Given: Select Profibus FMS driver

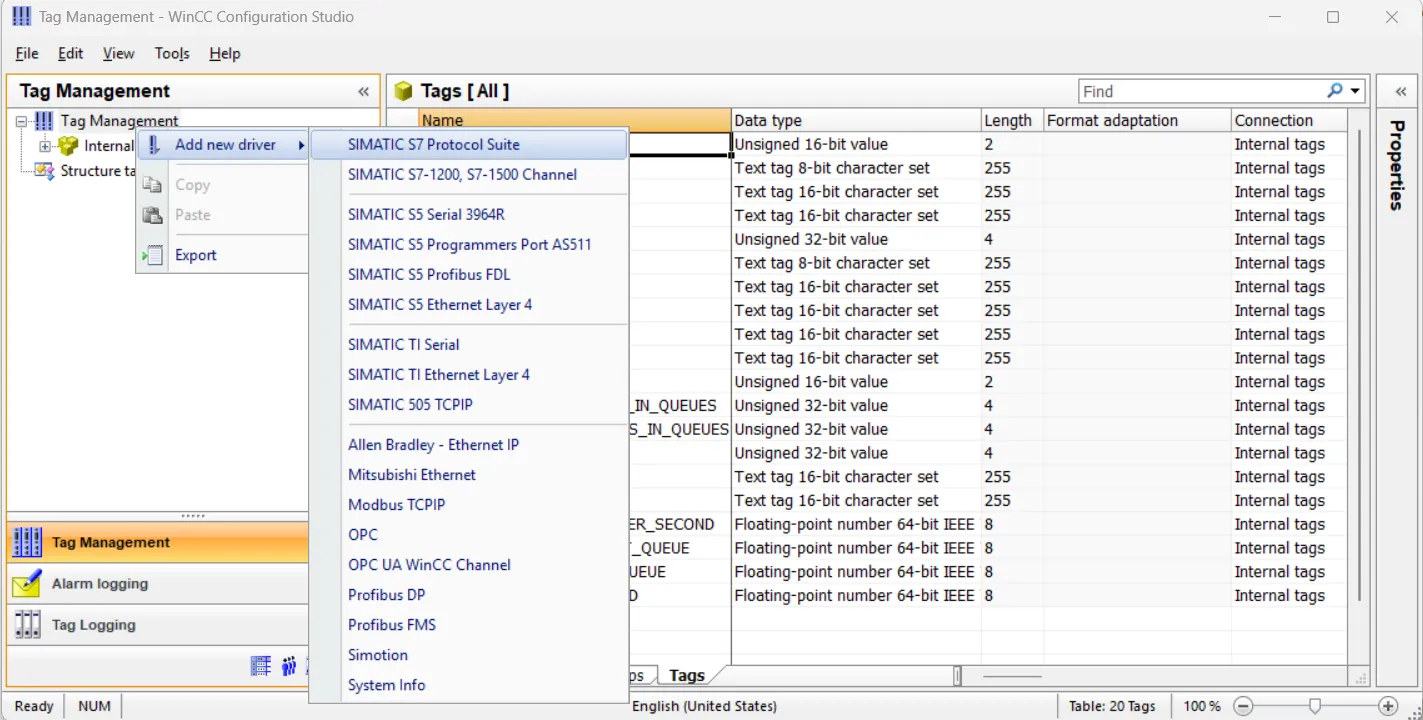Looking at the screenshot, I should [x=469, y=625].
